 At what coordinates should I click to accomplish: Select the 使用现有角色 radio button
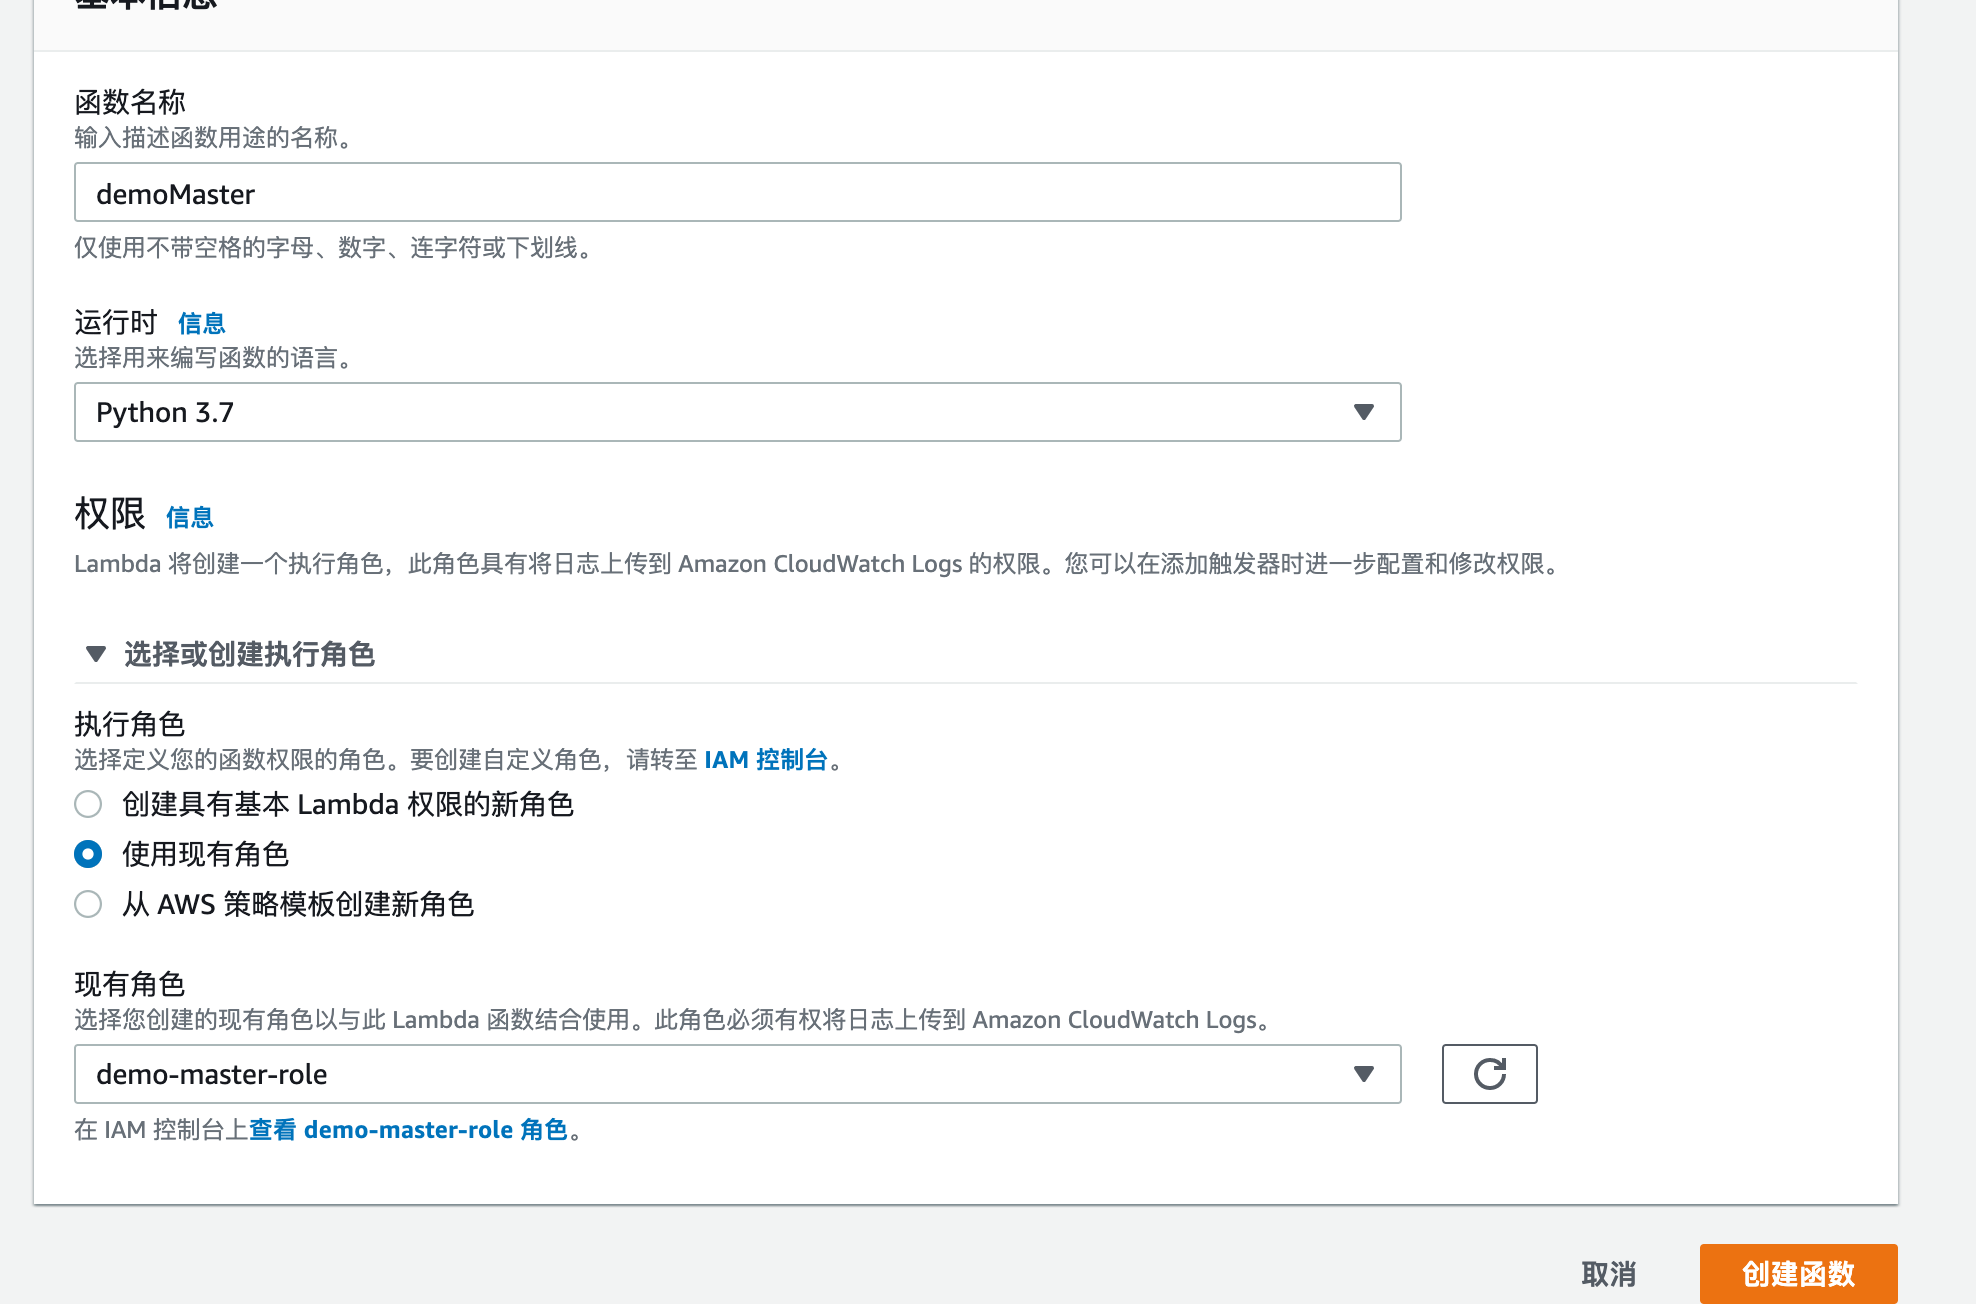point(88,854)
